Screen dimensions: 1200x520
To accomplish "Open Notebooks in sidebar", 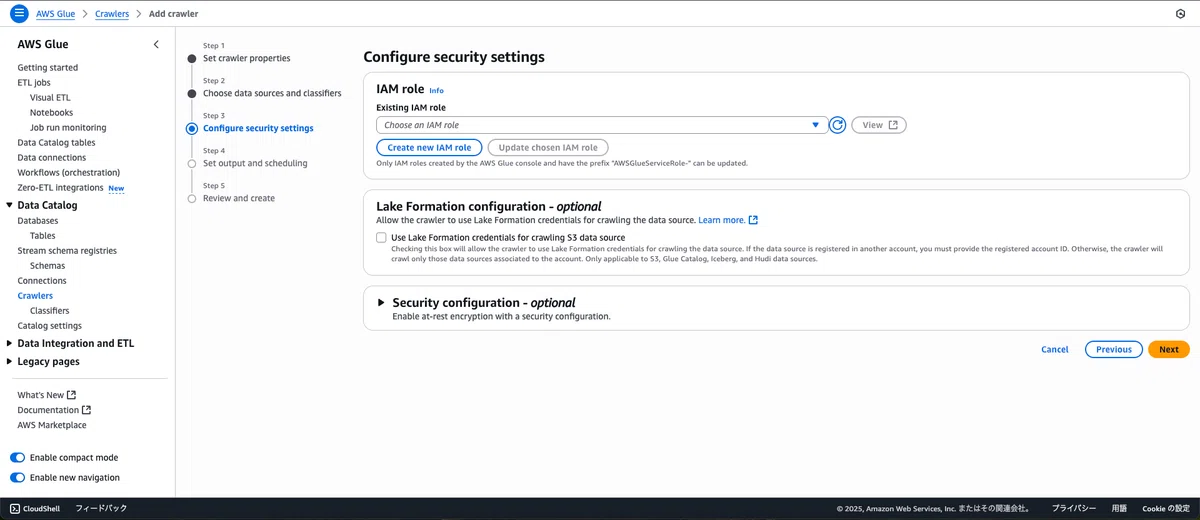I will click(51, 113).
